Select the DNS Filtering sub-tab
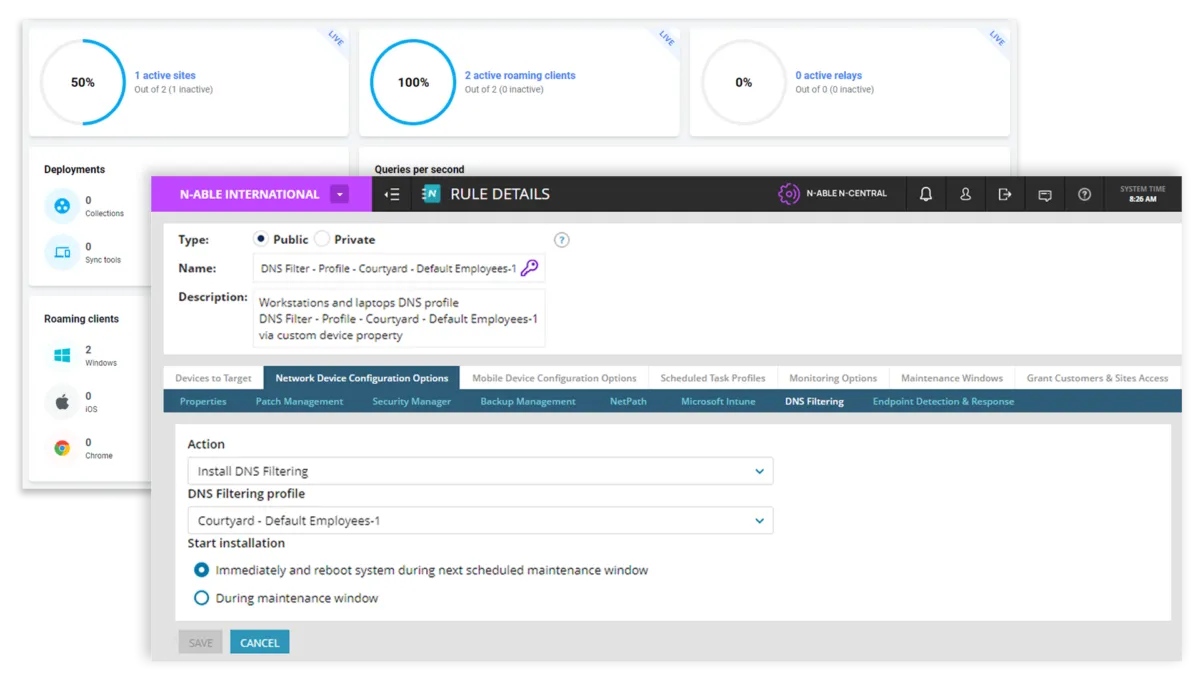 [x=814, y=401]
